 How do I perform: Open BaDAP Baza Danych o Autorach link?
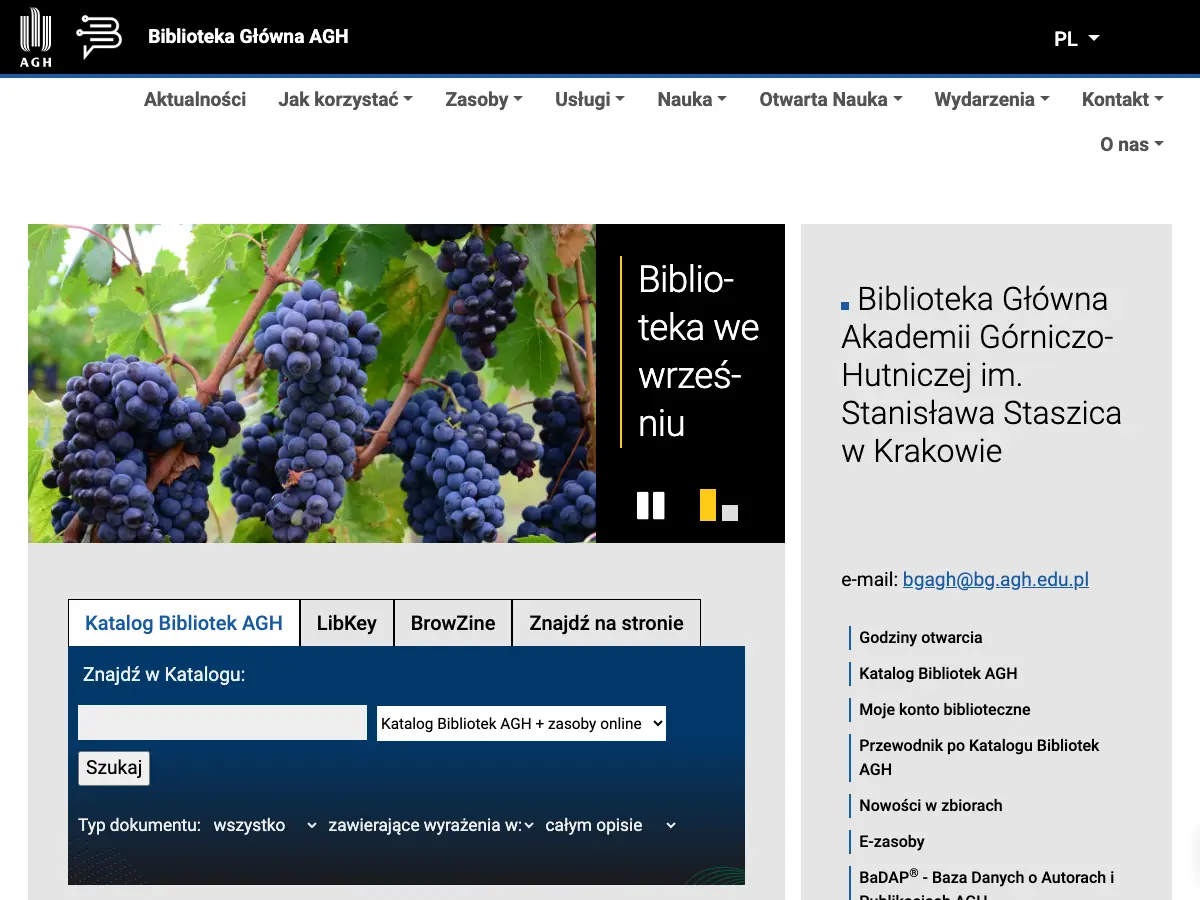[987, 884]
